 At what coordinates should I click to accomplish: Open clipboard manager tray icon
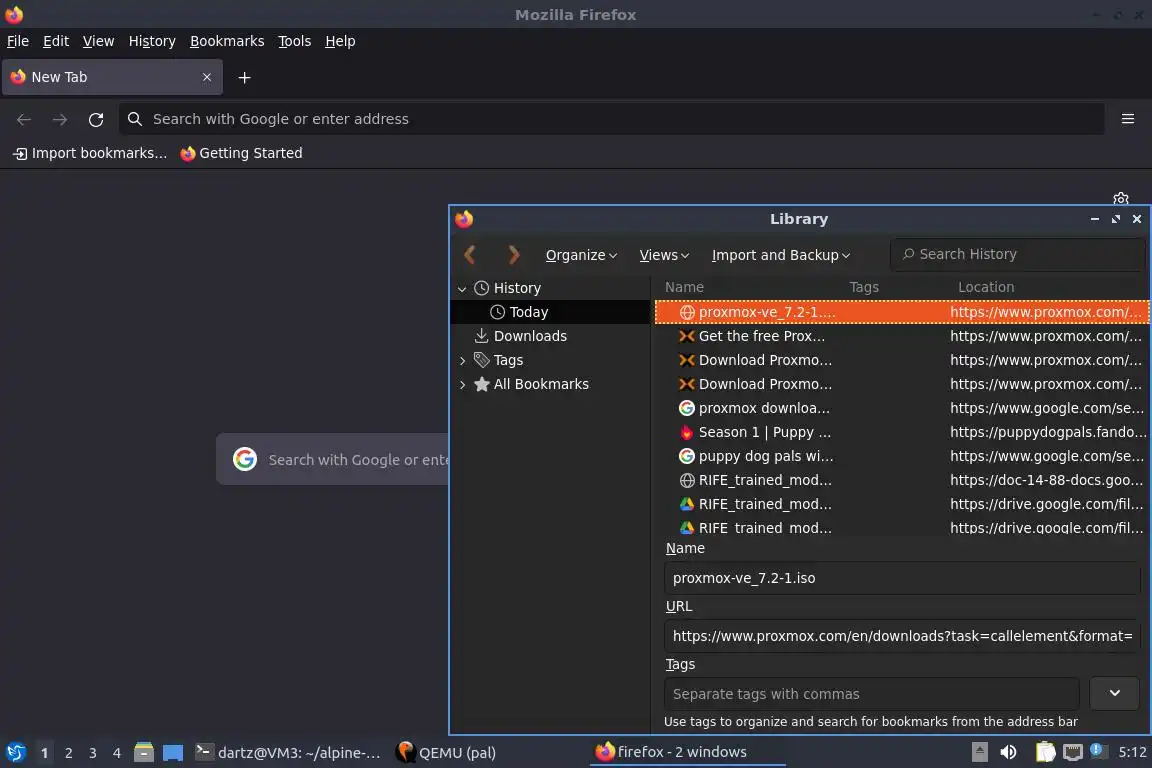click(x=1045, y=752)
